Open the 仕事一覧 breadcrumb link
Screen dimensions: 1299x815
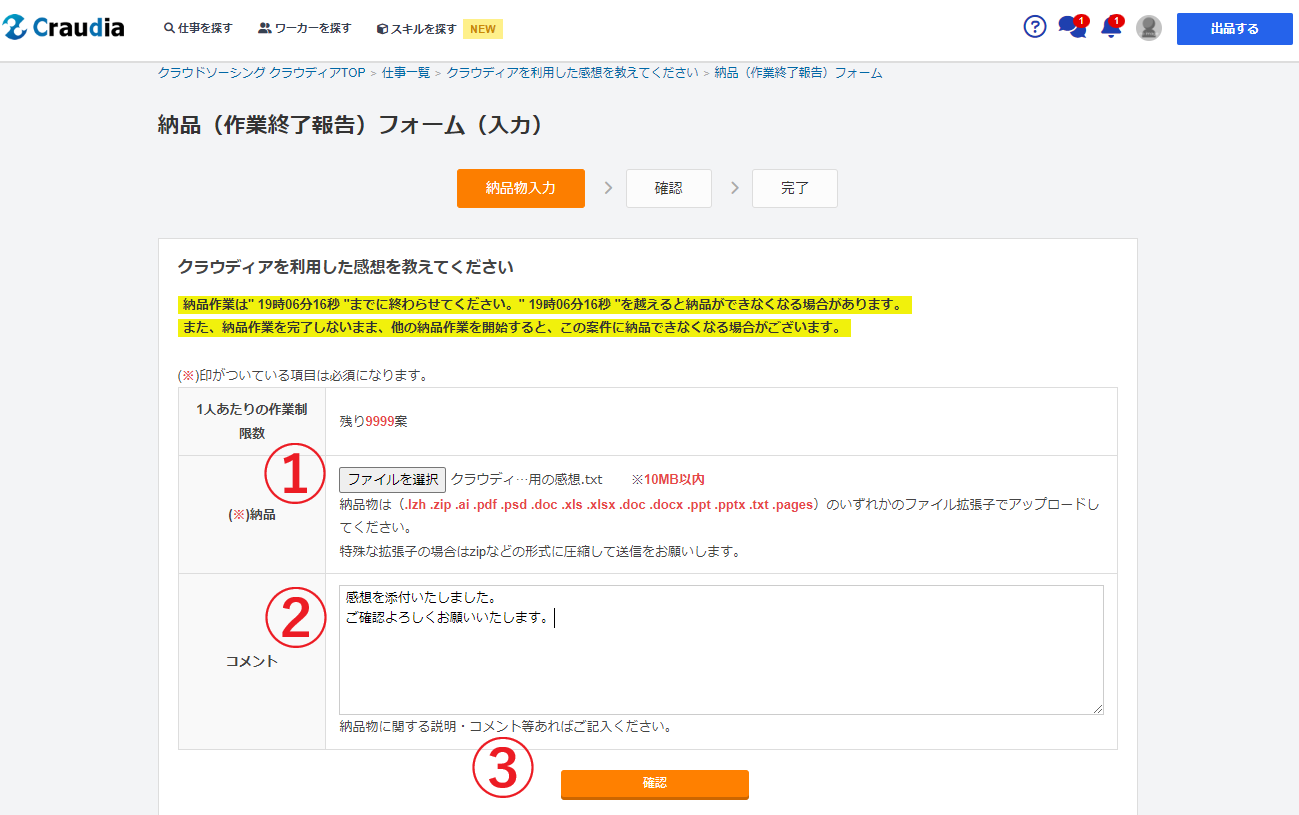tap(406, 73)
